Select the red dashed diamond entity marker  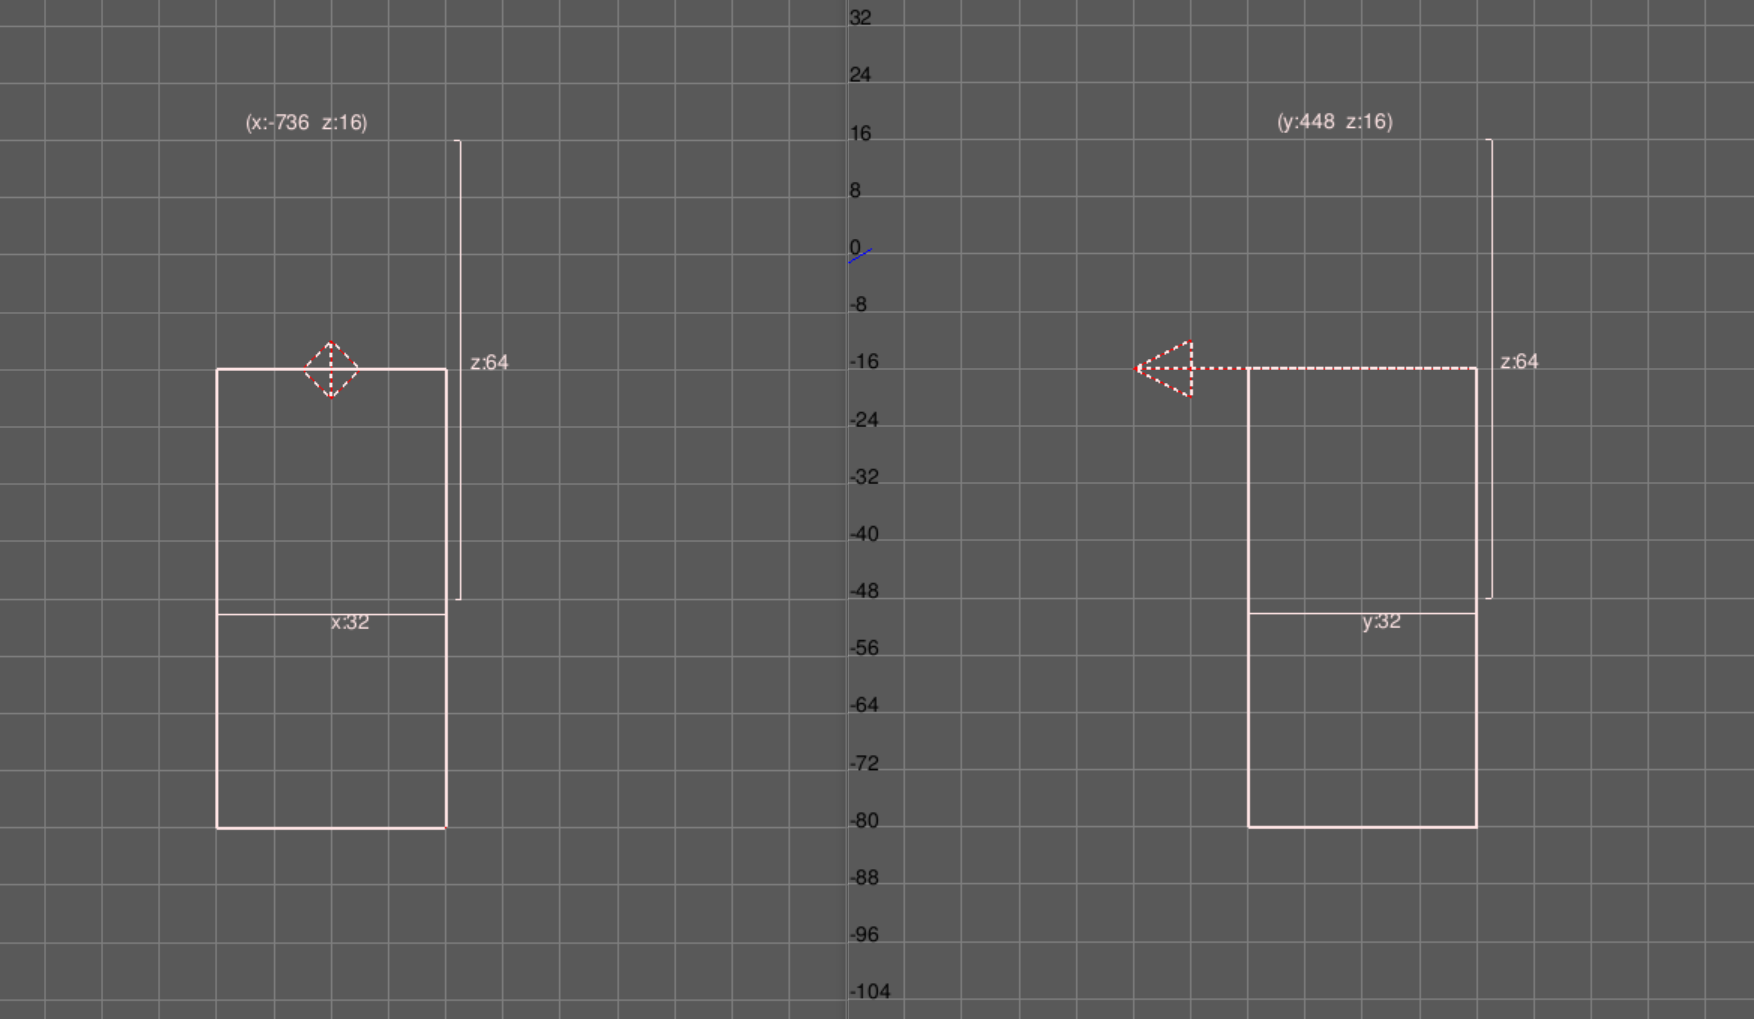click(331, 369)
